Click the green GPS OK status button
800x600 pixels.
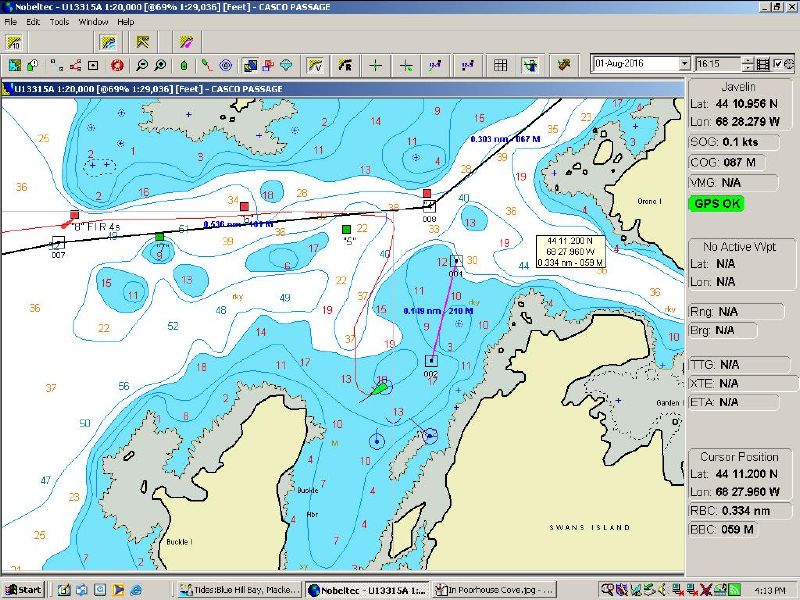tap(716, 204)
